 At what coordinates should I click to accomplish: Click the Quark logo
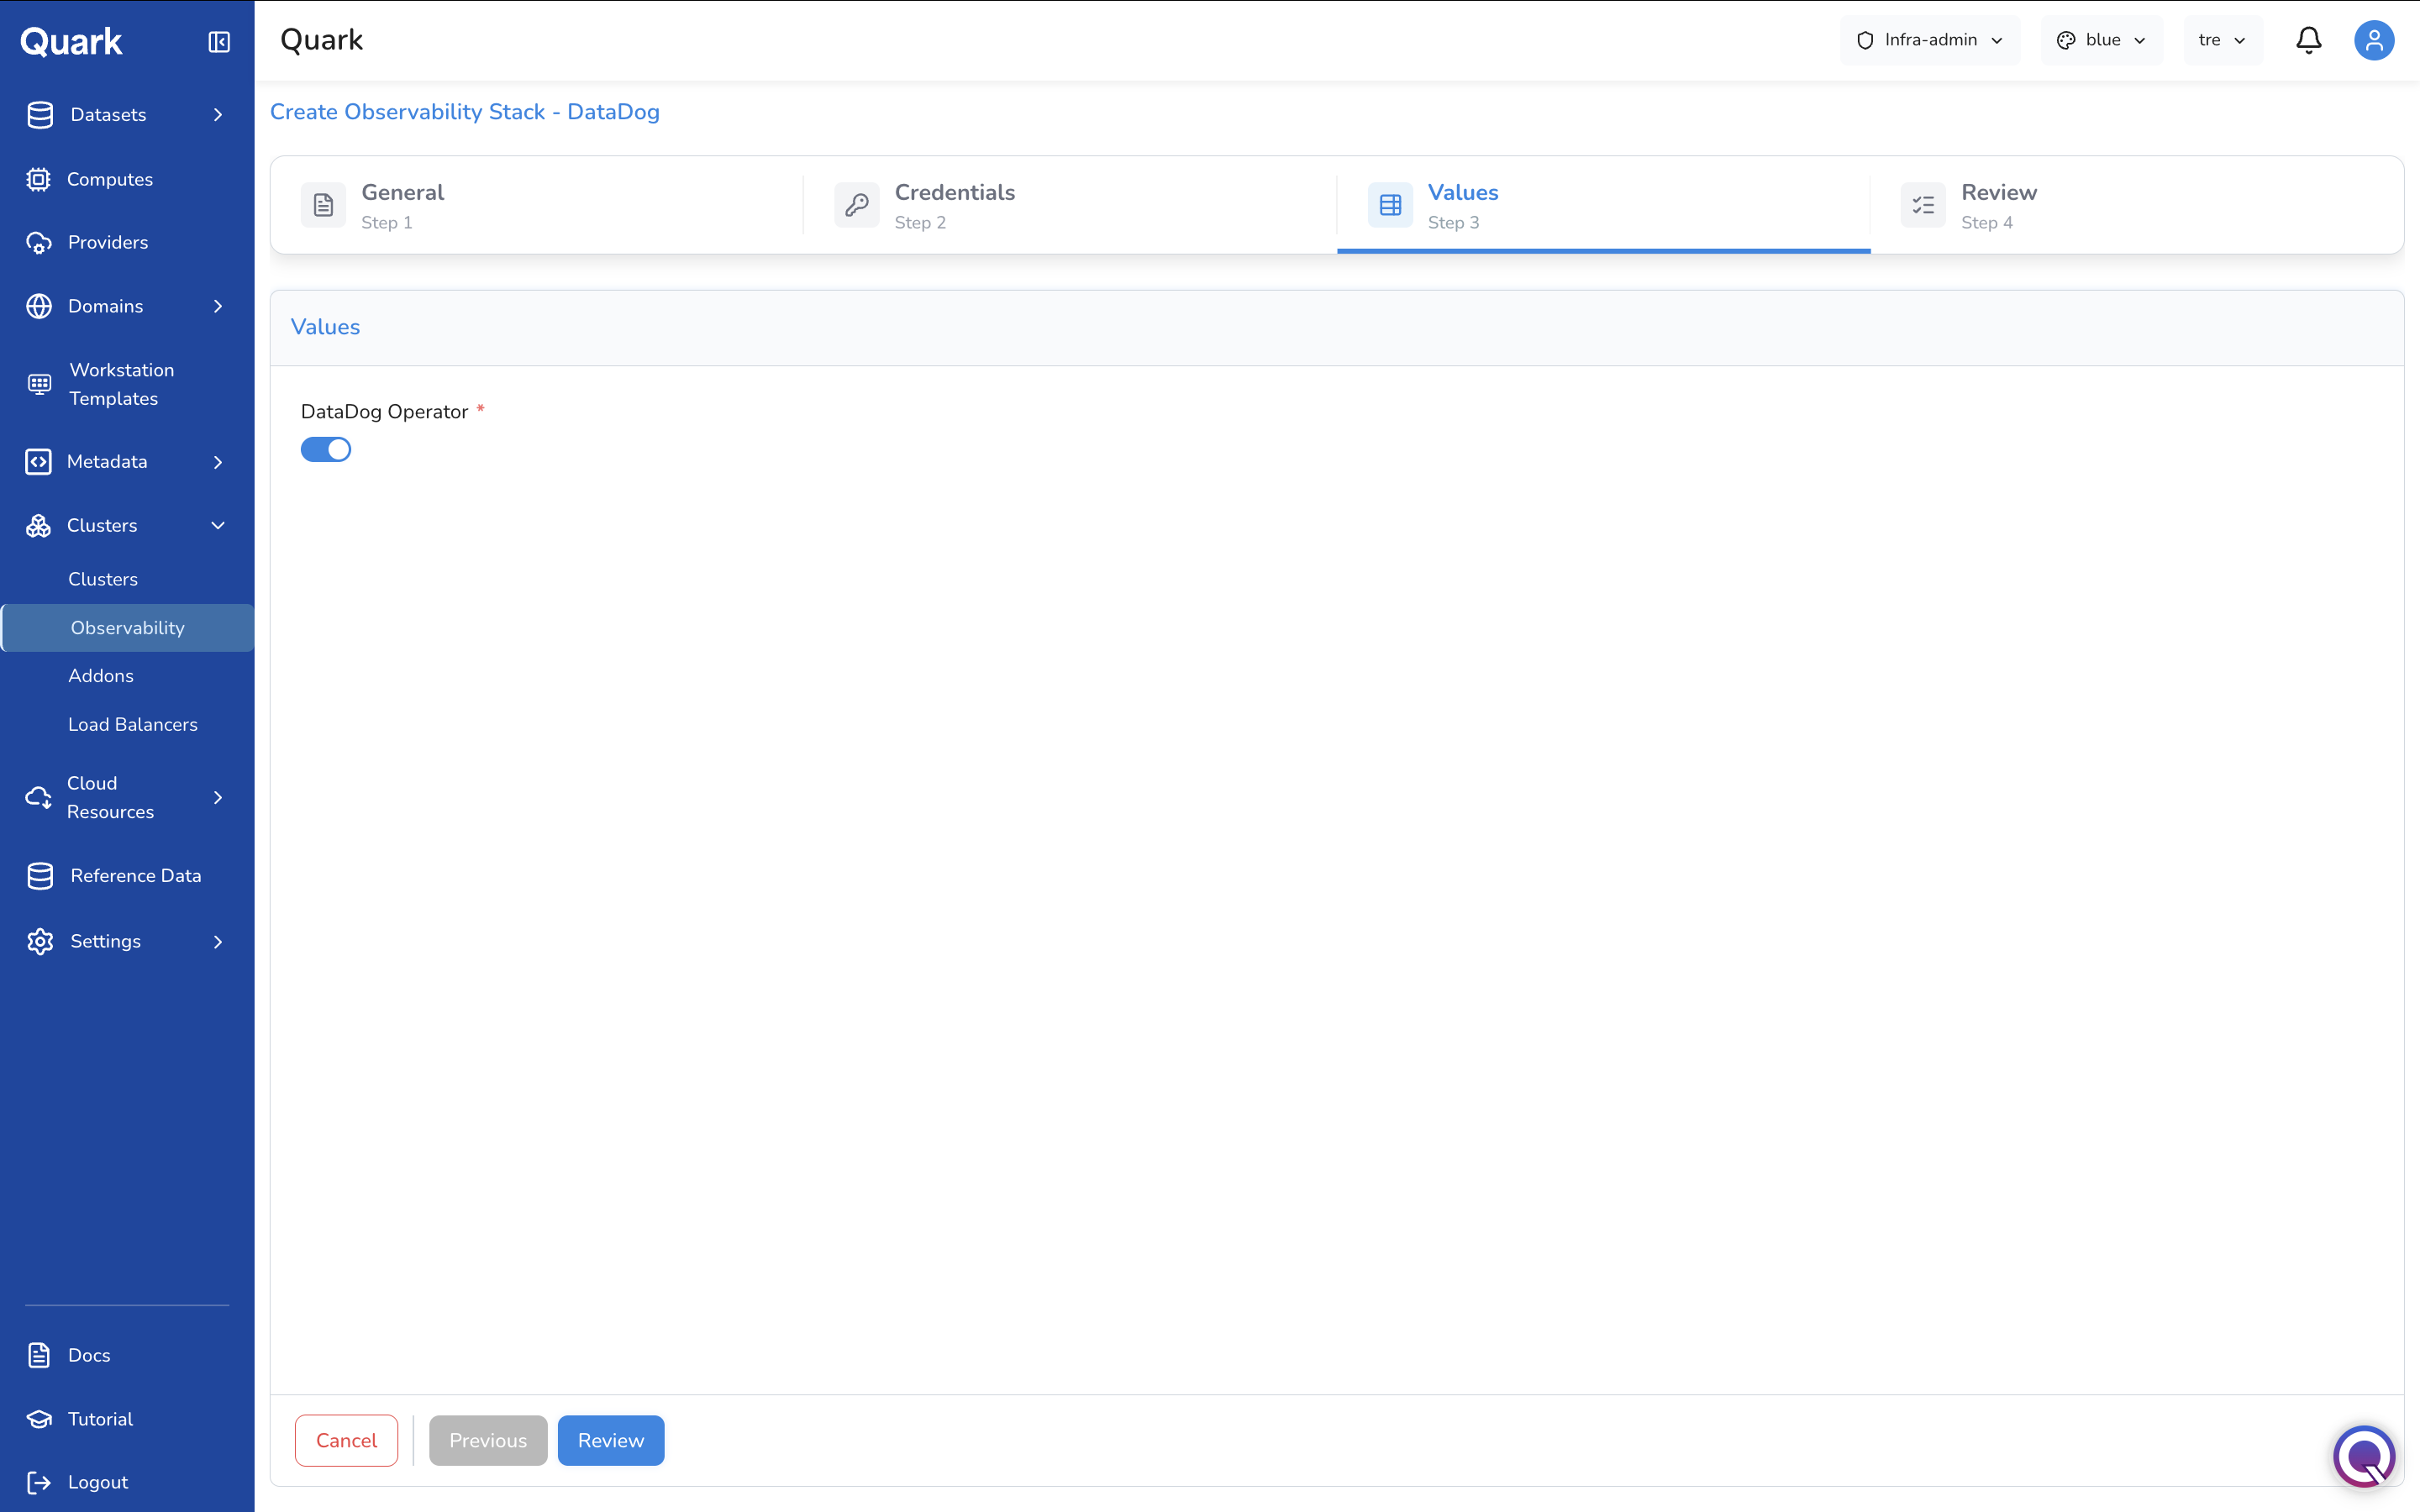point(71,42)
